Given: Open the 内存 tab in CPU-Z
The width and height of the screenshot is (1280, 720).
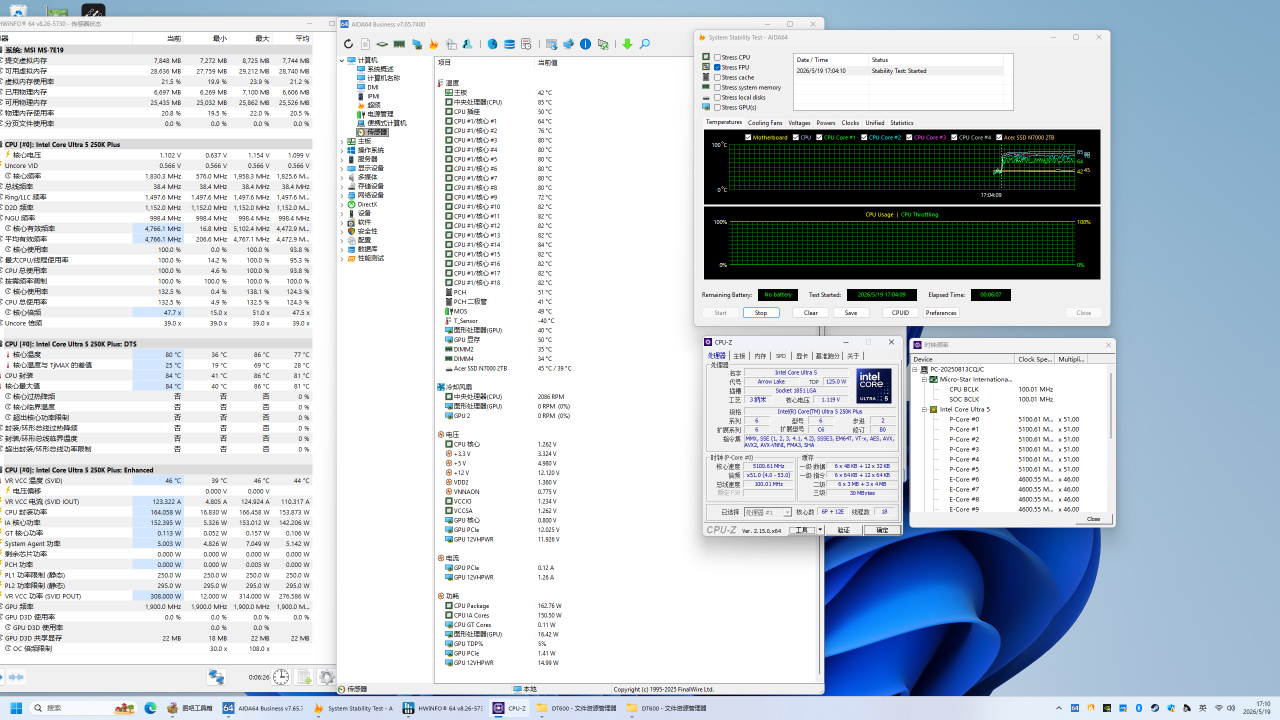Looking at the screenshot, I should [760, 356].
